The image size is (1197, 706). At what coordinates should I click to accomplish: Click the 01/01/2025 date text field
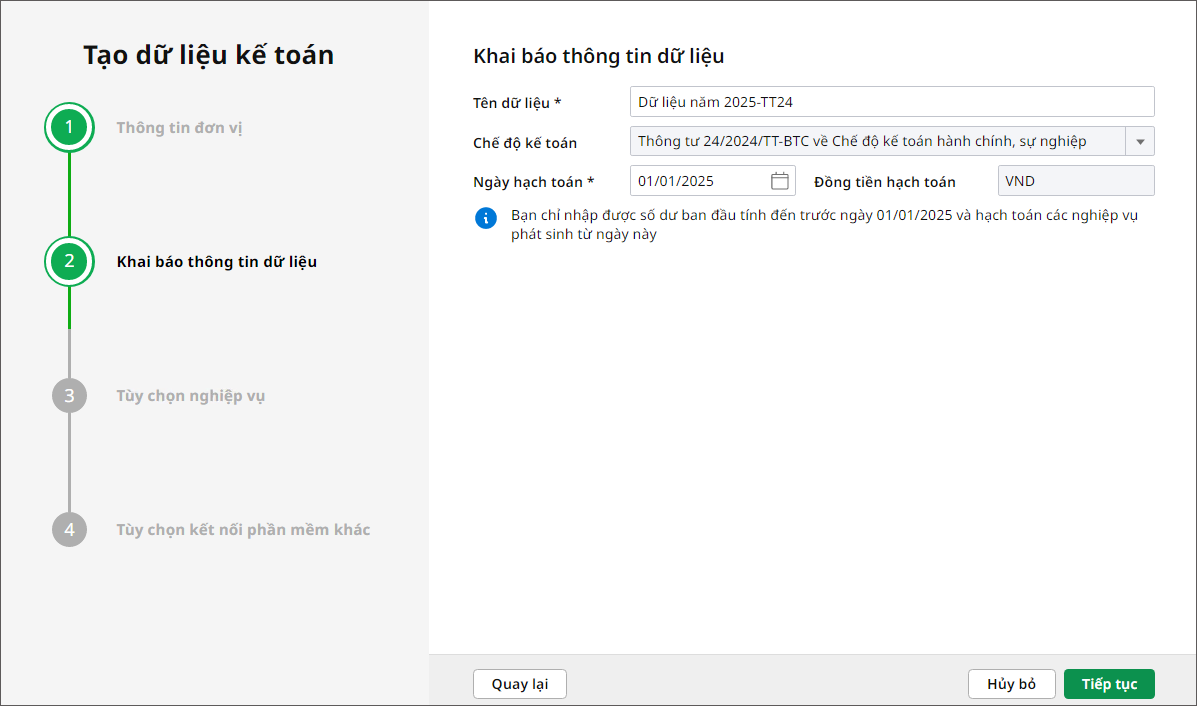point(700,181)
